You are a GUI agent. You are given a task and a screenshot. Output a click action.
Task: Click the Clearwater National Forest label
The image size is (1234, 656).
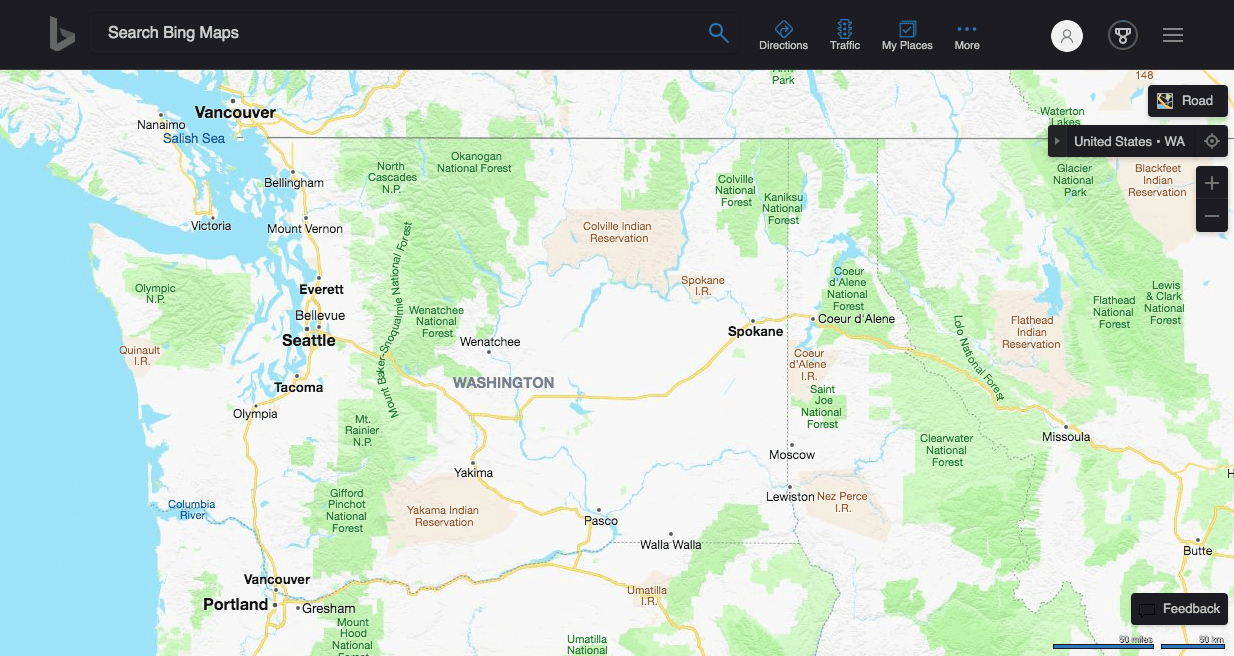point(946,450)
